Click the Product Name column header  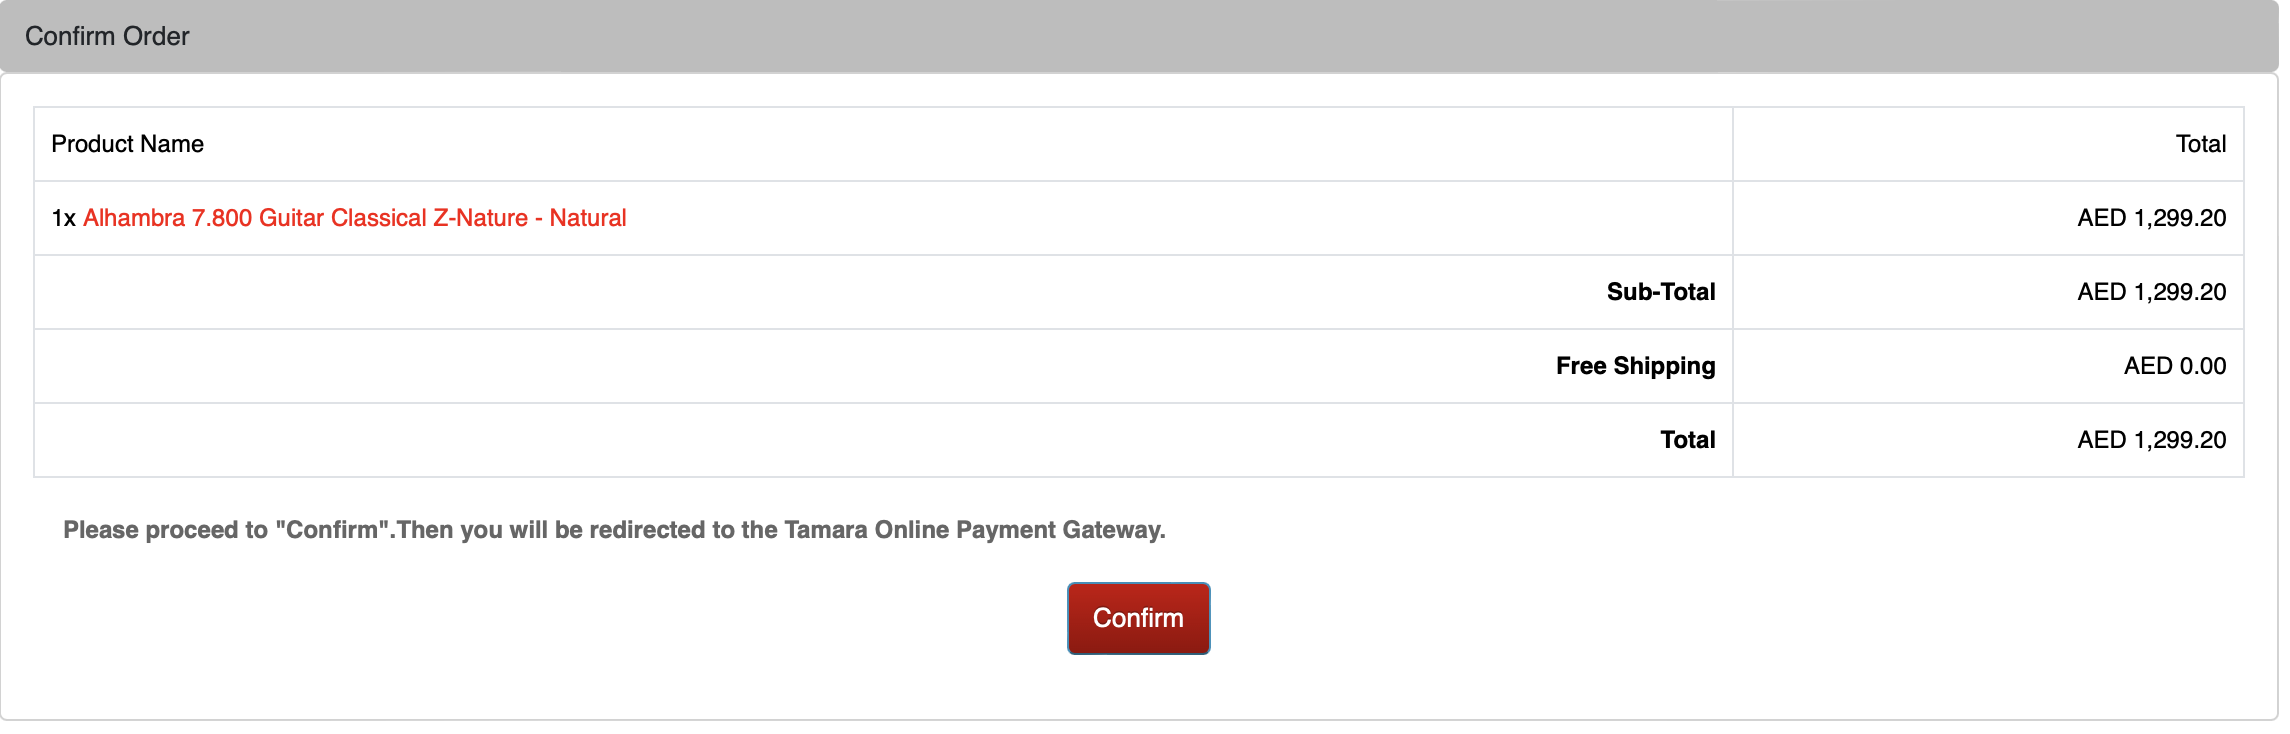(x=127, y=144)
